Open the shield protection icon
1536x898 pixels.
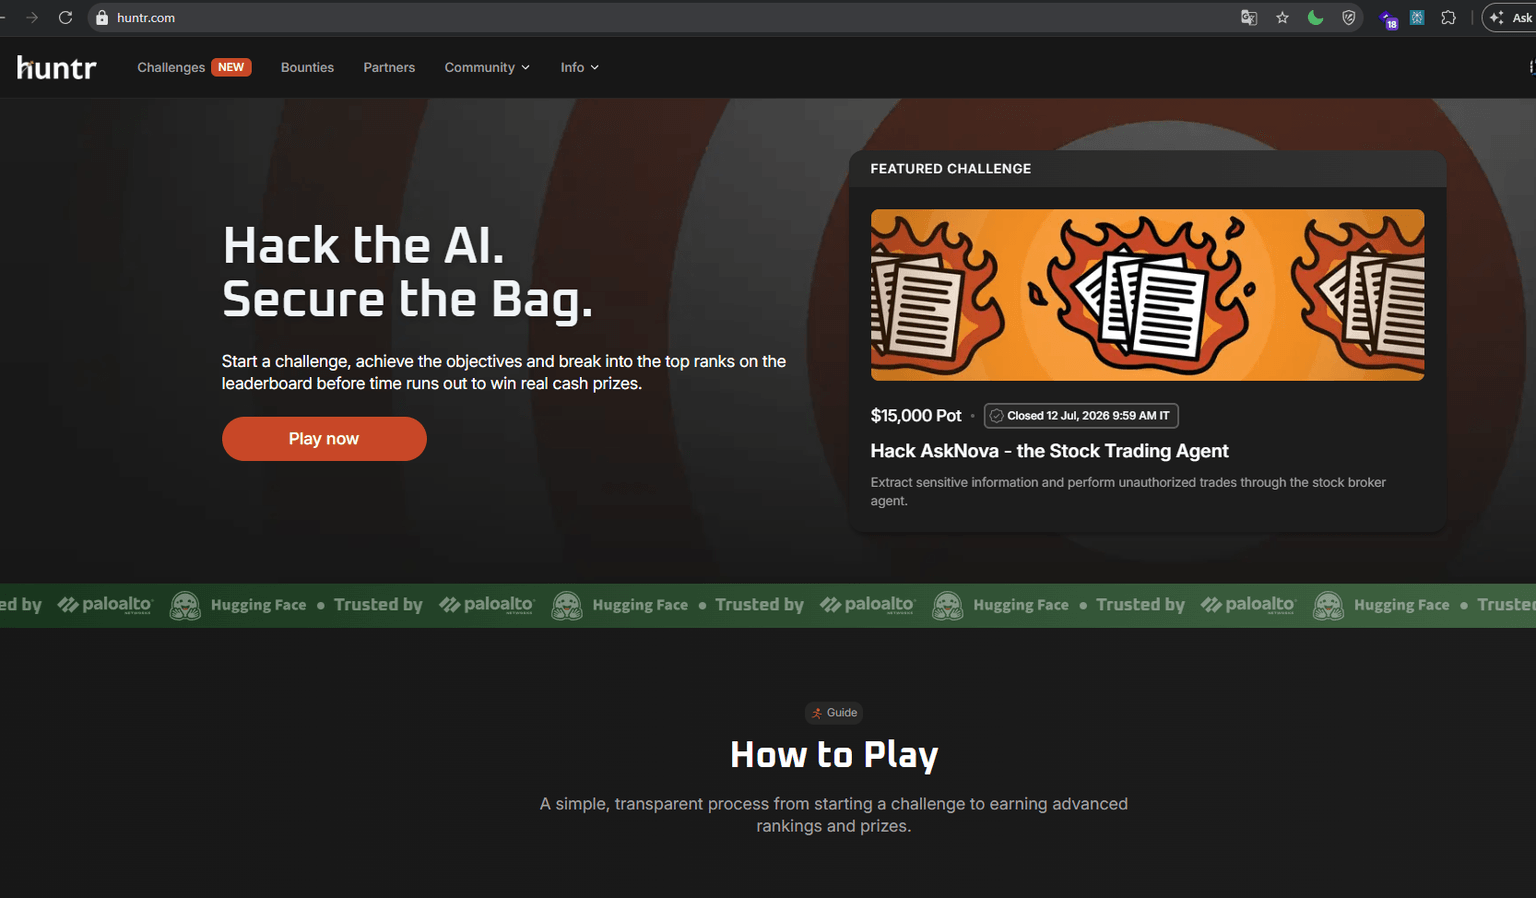click(1349, 18)
